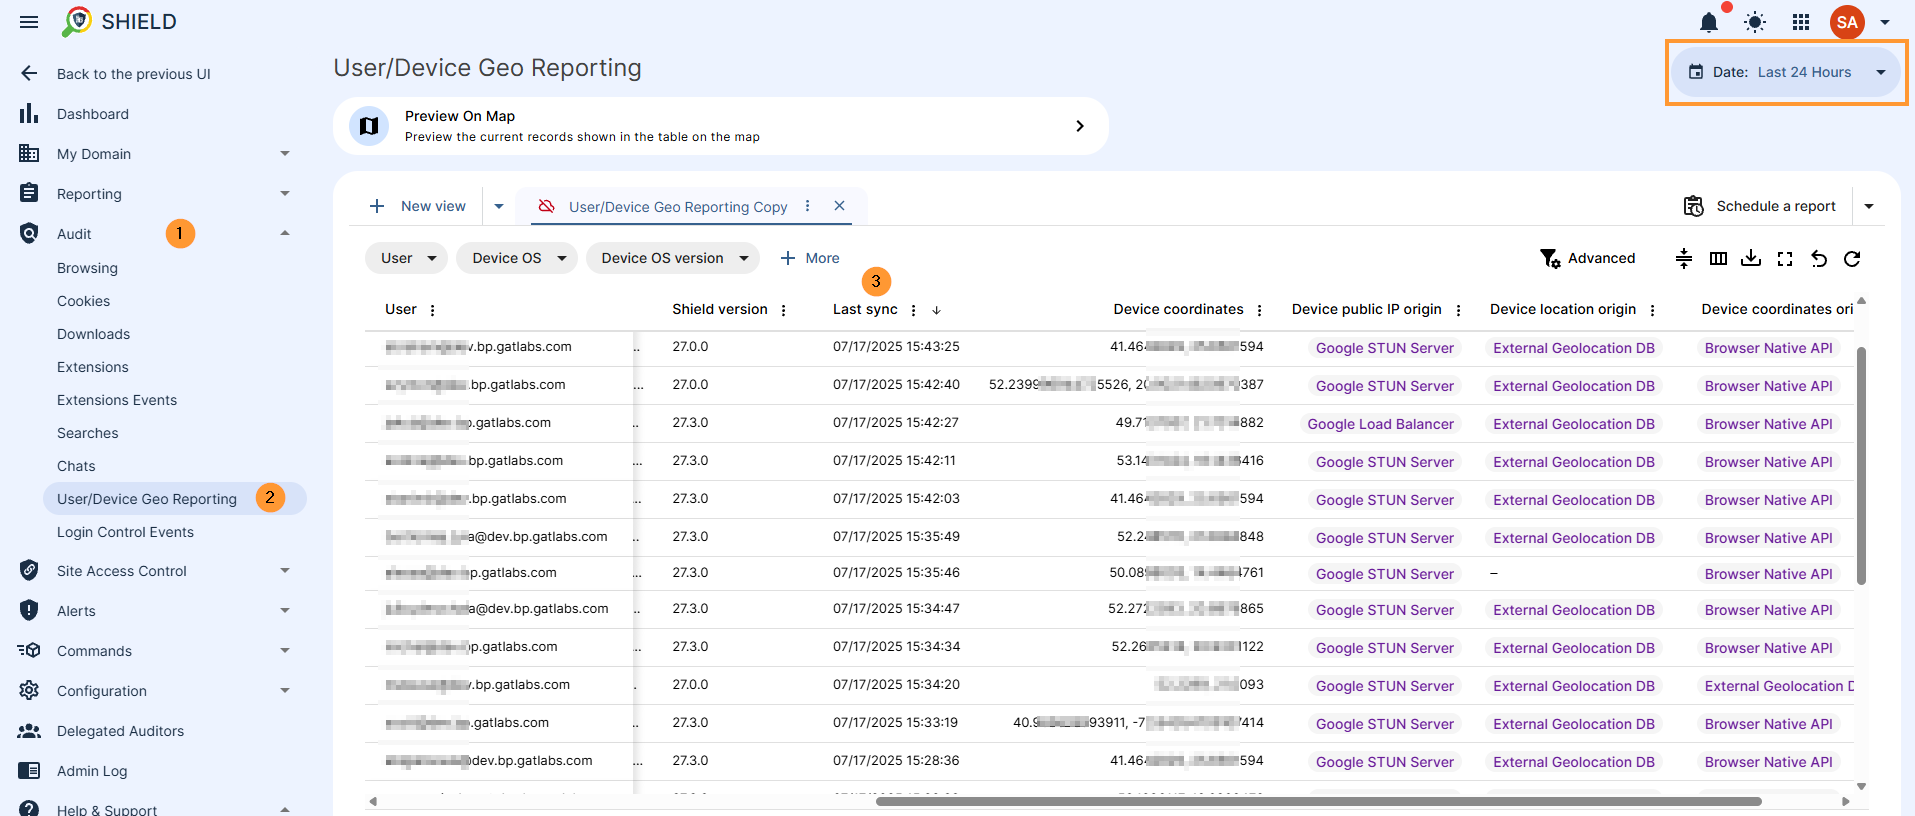Open Device coordinates column options menu
Image resolution: width=1915 pixels, height=816 pixels.
click(x=1259, y=310)
